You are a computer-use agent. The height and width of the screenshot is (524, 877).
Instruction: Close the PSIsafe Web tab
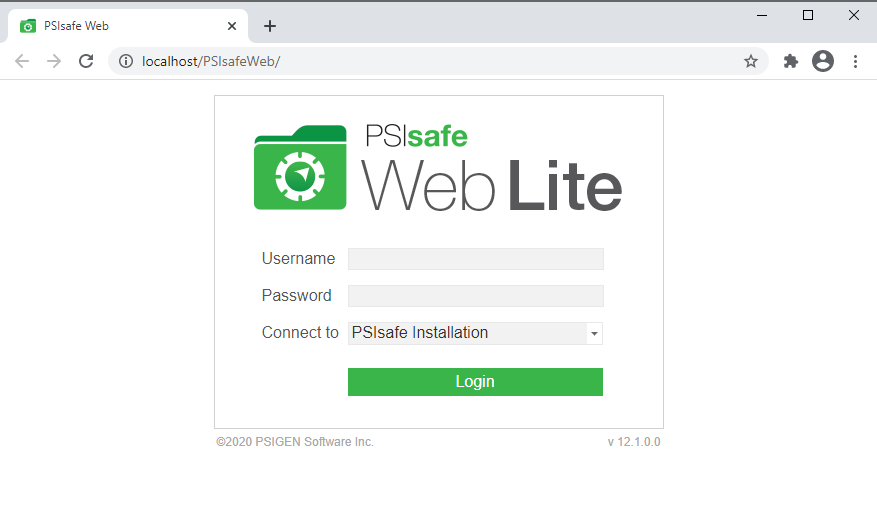coord(232,26)
